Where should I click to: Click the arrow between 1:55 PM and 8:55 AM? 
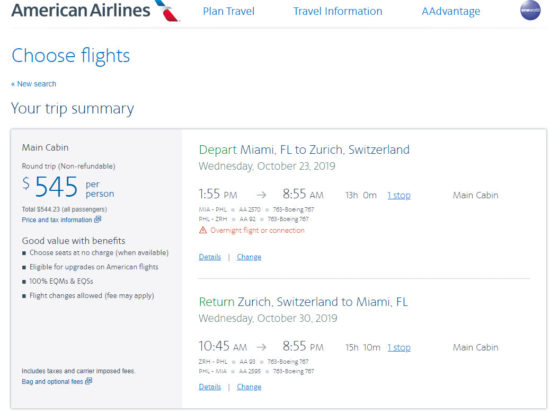click(261, 195)
